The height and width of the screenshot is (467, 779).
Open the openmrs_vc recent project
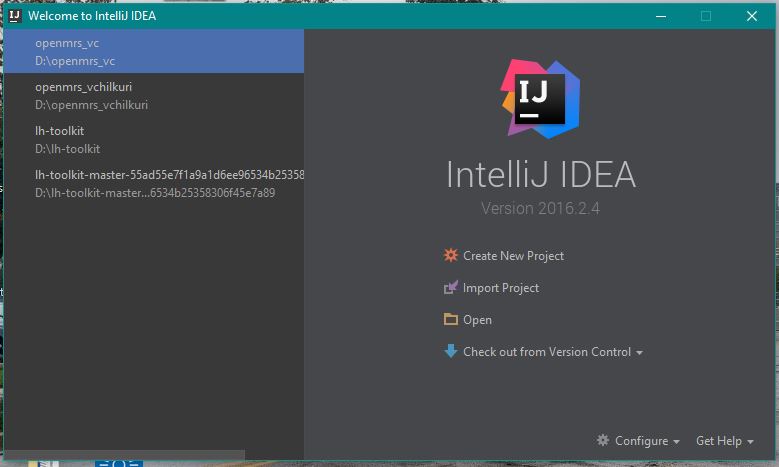point(154,51)
